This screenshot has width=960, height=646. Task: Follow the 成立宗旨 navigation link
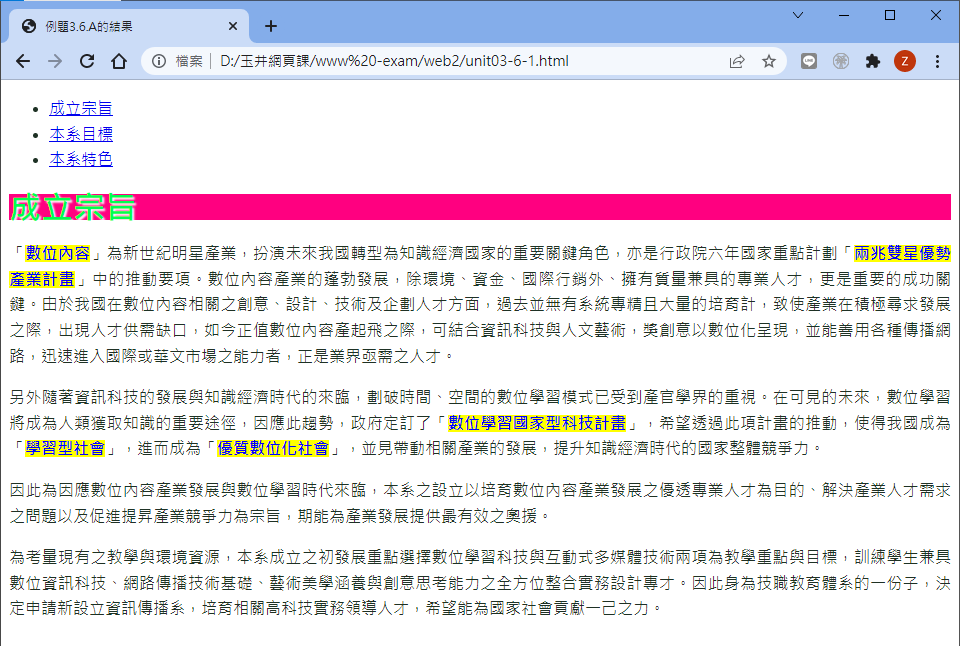tap(81, 108)
